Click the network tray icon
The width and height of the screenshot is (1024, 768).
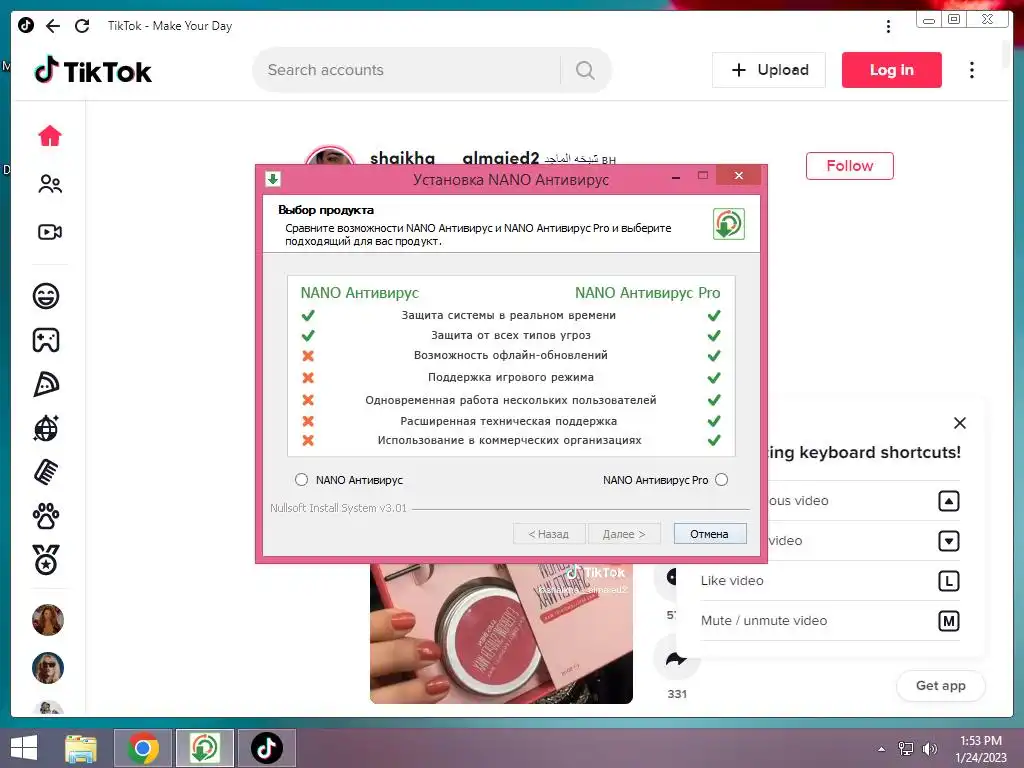[x=906, y=748]
